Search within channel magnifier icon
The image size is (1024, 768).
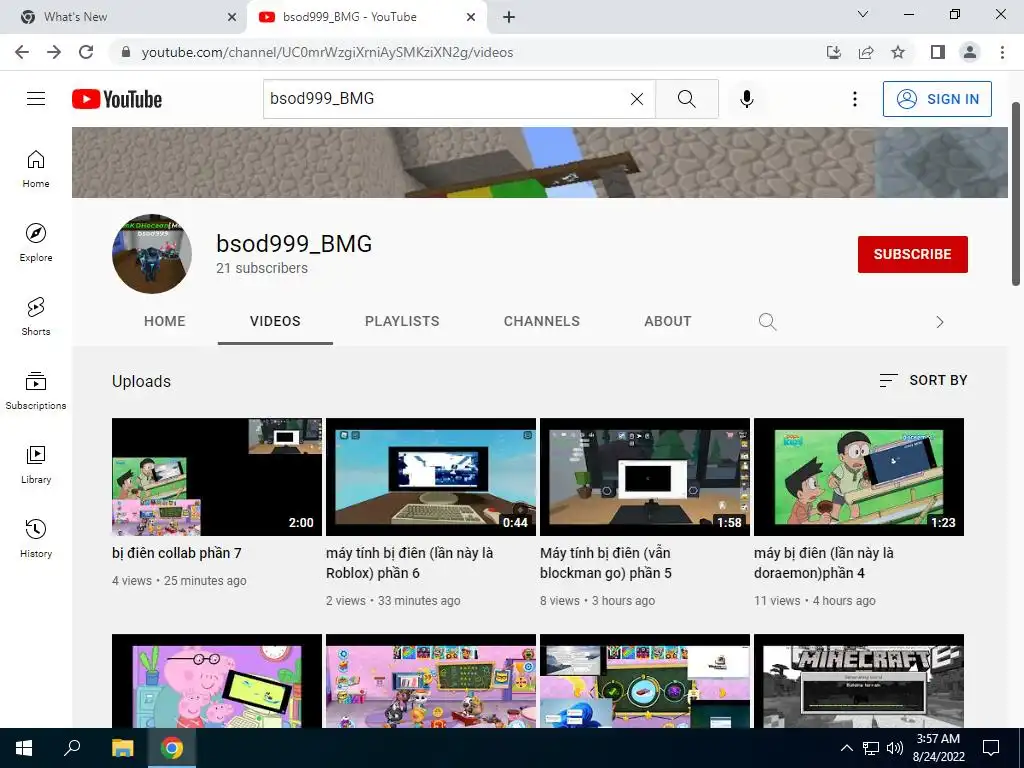767,321
